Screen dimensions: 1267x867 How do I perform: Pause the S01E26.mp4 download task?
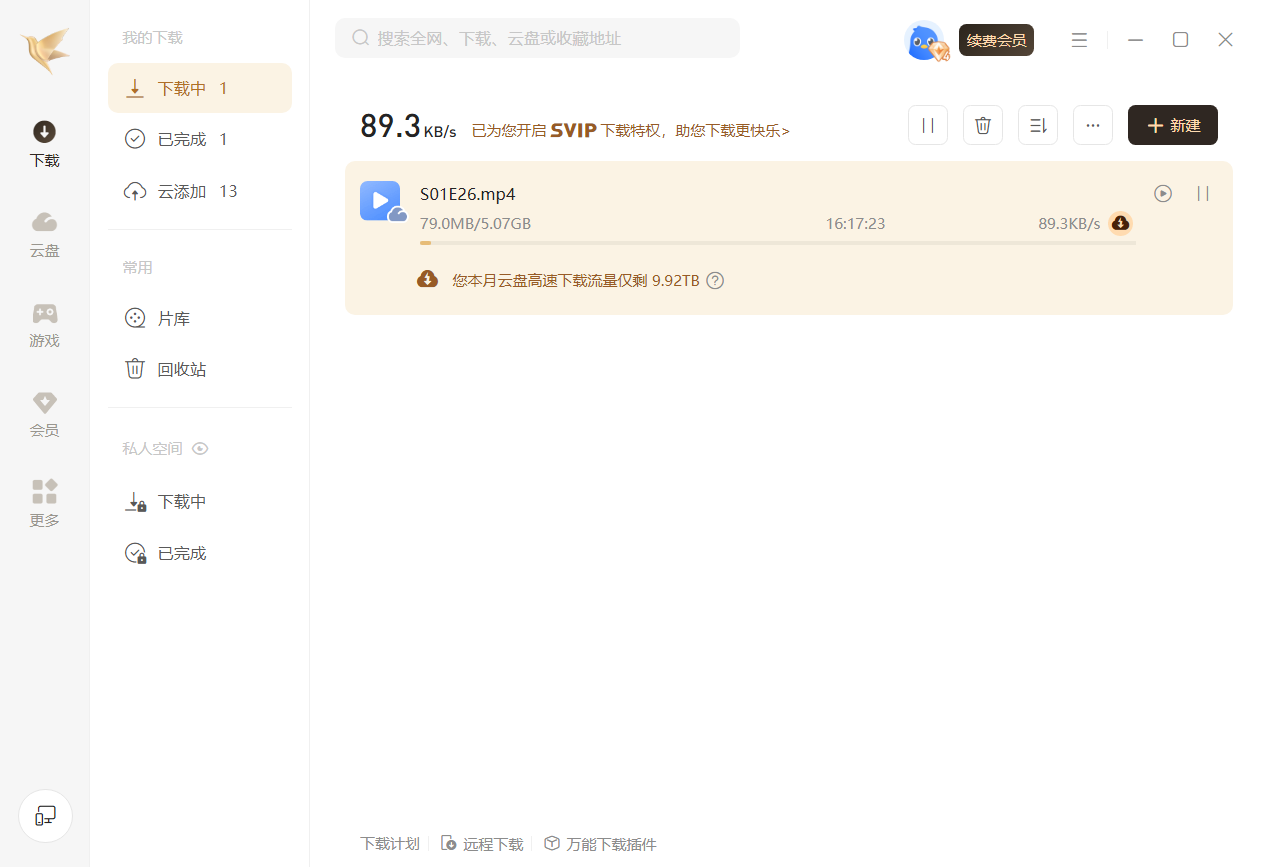(x=1204, y=194)
